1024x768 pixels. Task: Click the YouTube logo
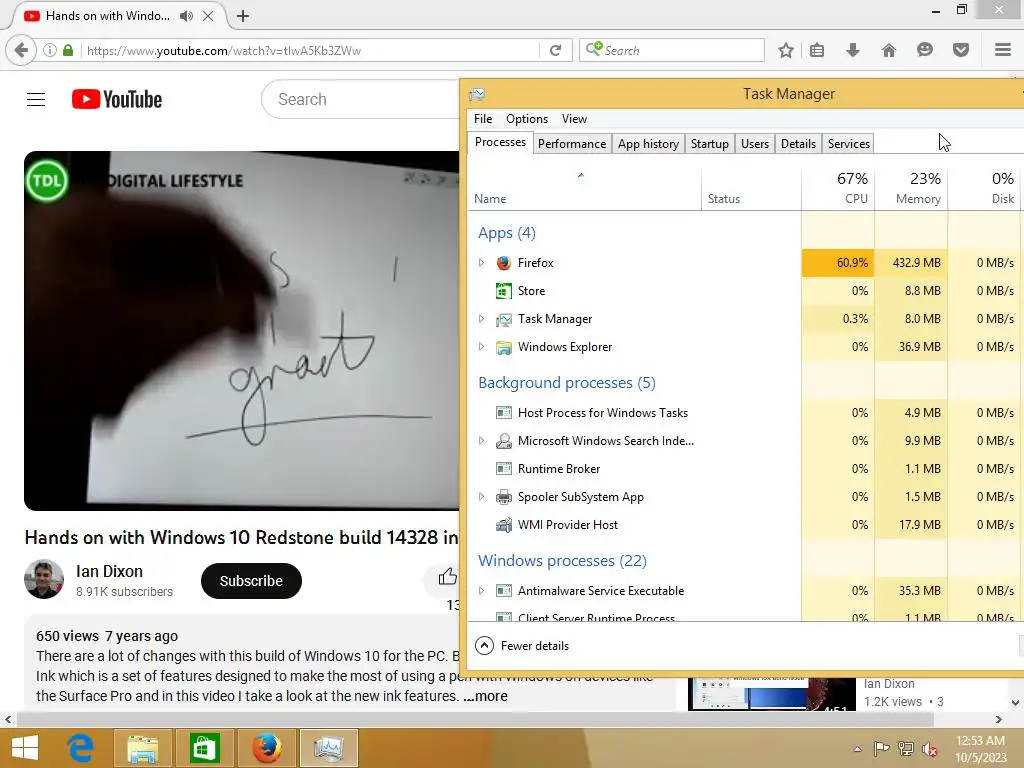coord(117,99)
